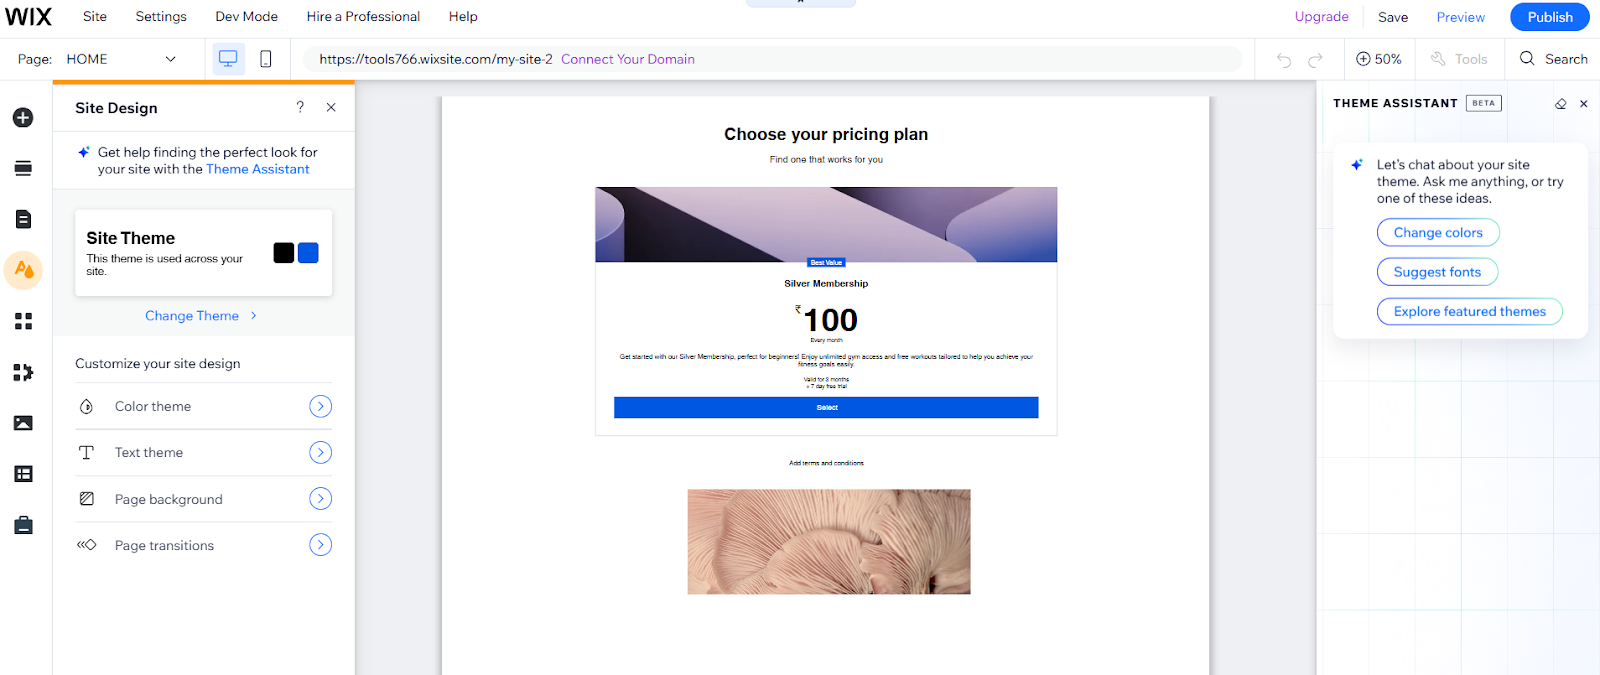The image size is (1600, 675).
Task: Expand the Color theme option
Action: pyautogui.click(x=320, y=406)
